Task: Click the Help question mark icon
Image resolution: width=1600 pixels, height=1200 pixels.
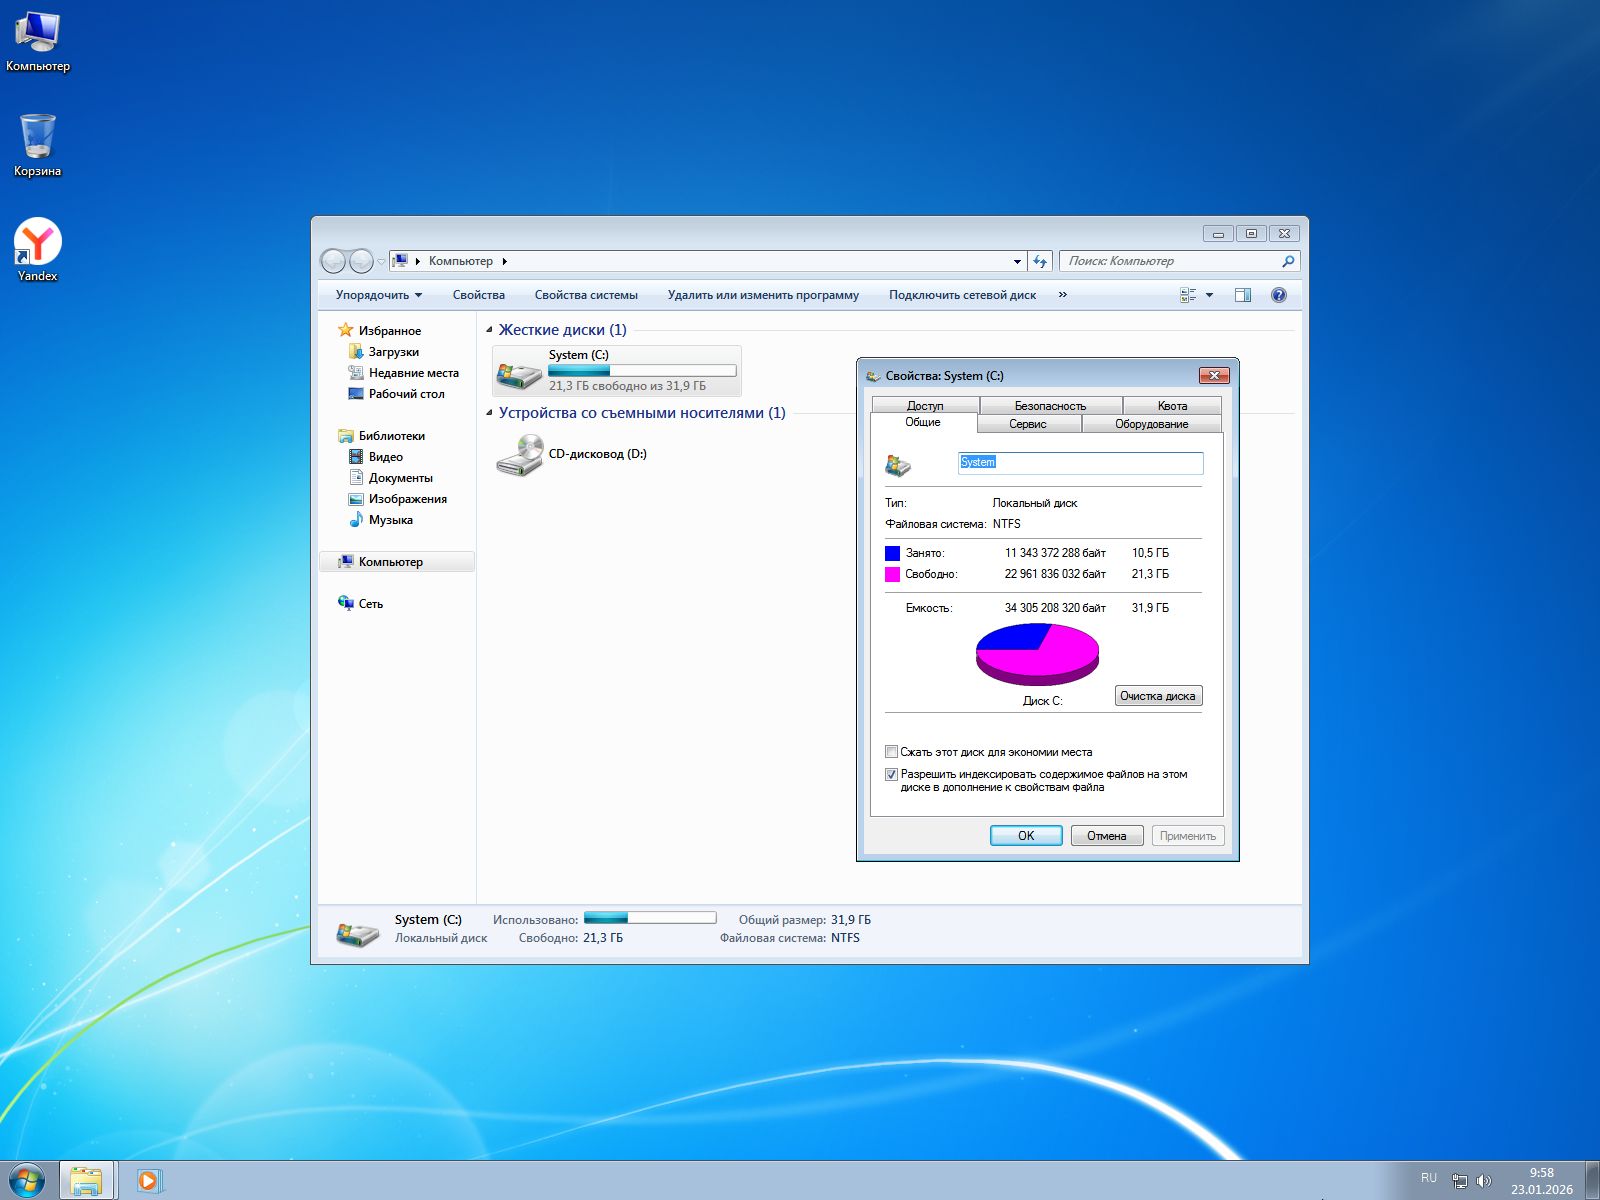Action: pos(1277,294)
